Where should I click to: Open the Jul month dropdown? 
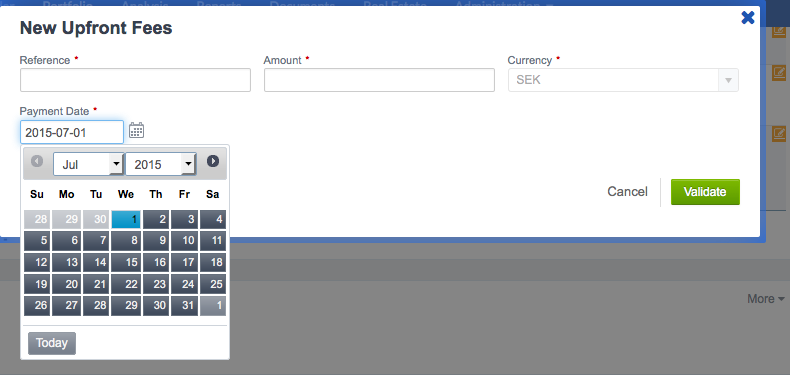click(x=88, y=164)
